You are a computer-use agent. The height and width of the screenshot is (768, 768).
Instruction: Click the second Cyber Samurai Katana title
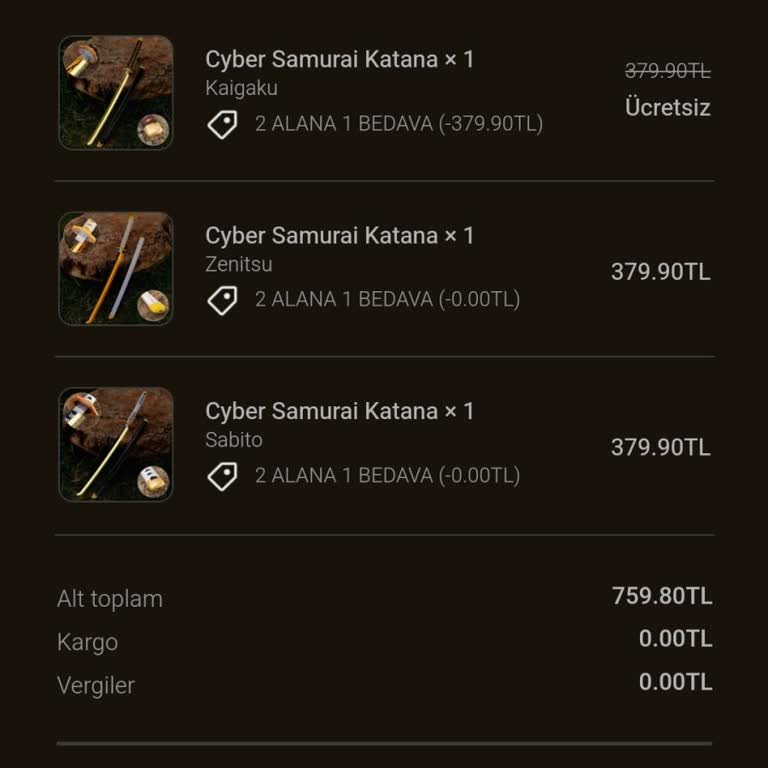[x=339, y=236]
